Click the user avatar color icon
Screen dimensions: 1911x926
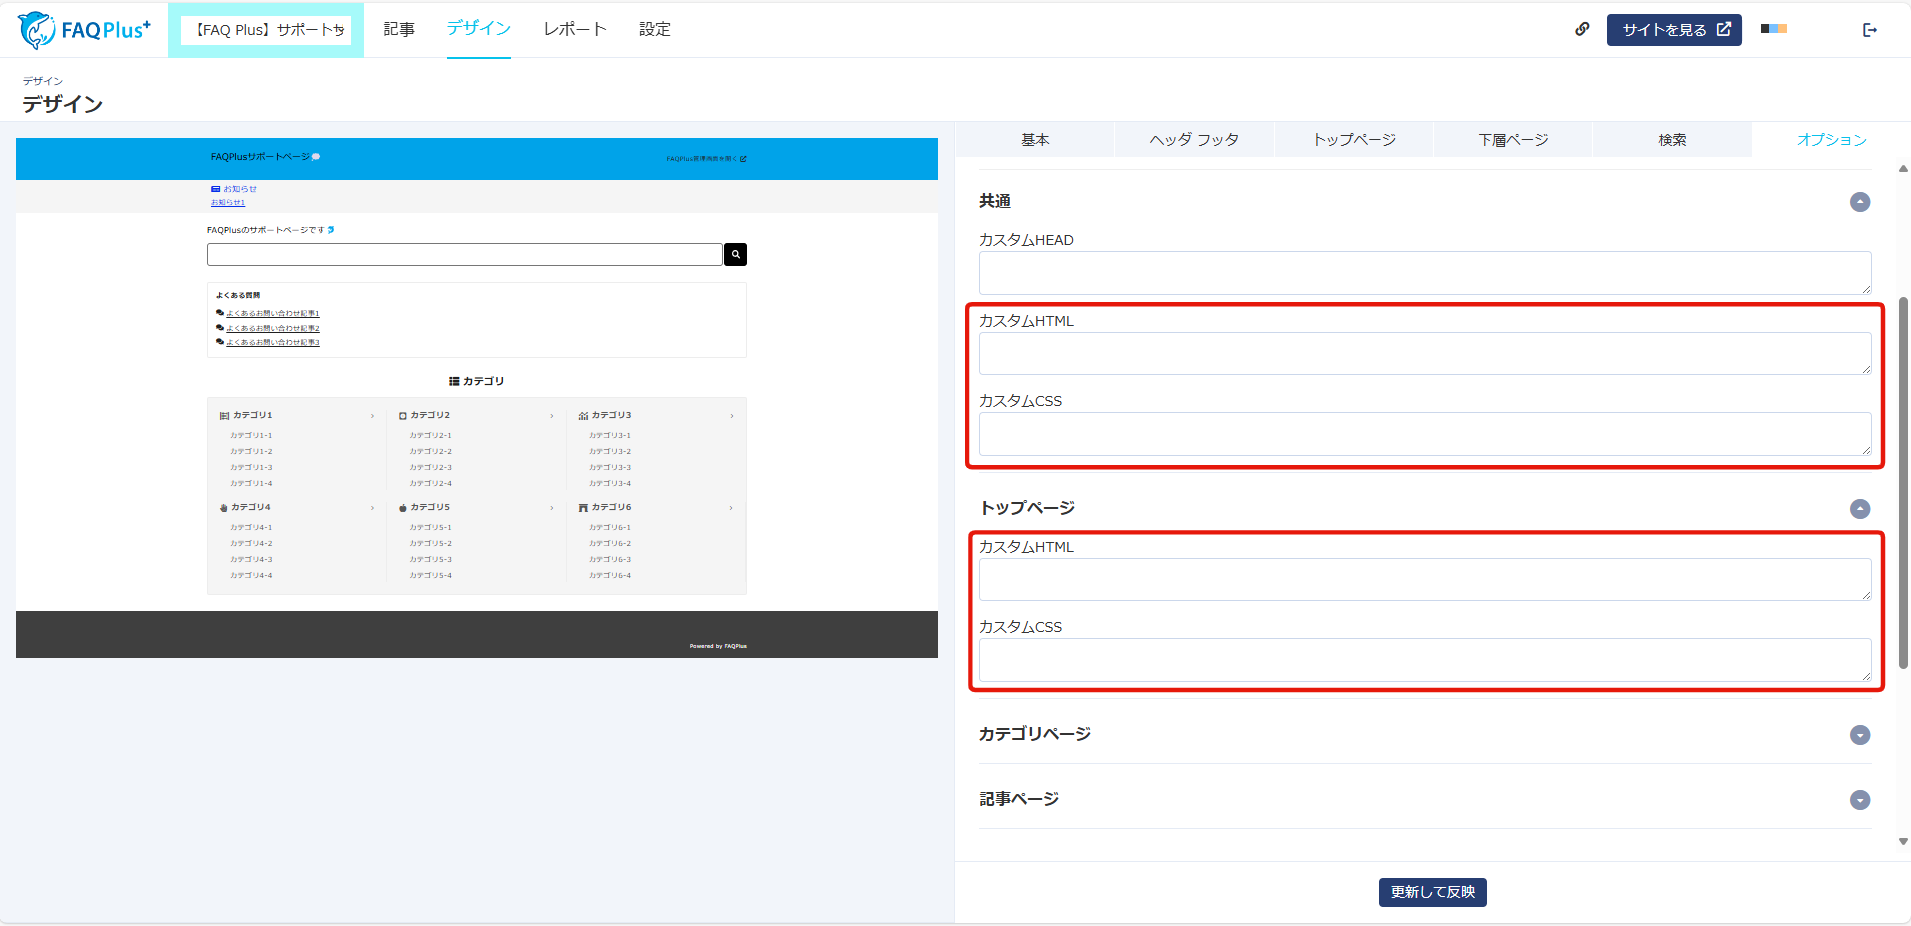click(1774, 29)
